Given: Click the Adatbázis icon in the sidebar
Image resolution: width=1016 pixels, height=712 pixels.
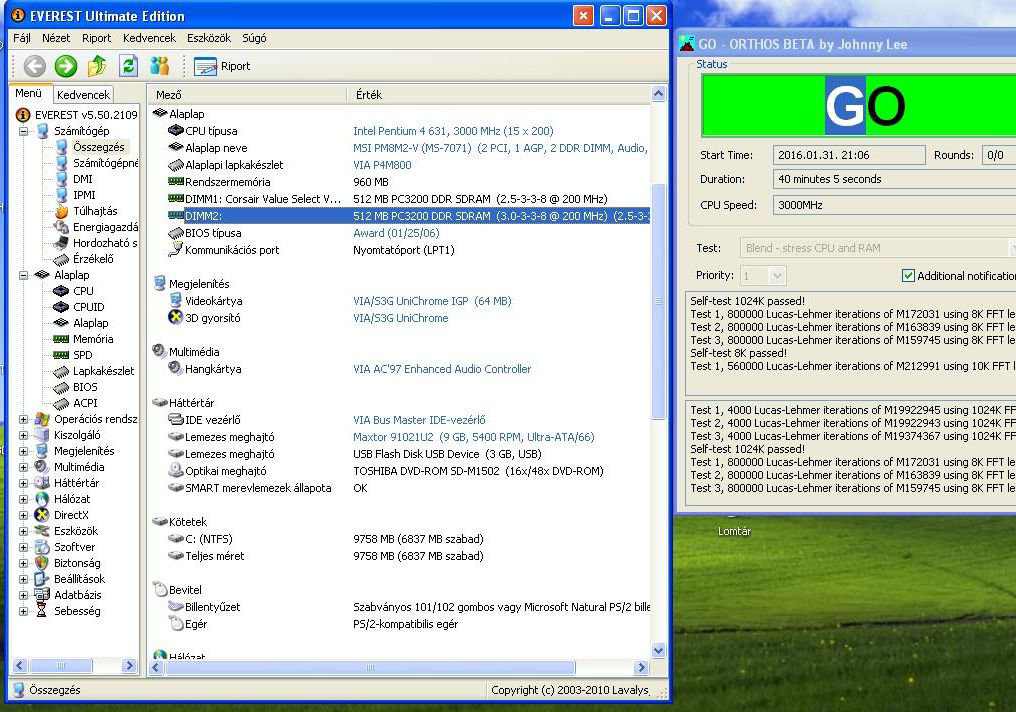Looking at the screenshot, I should tap(42, 595).
